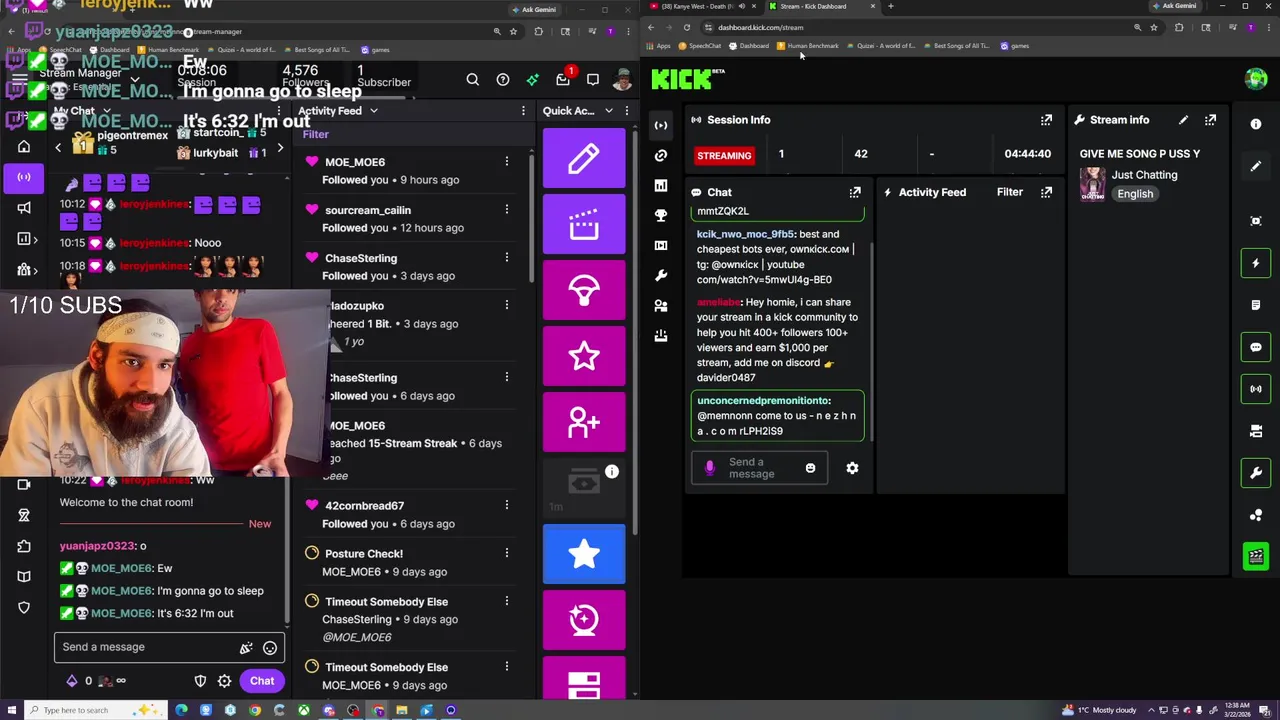The width and height of the screenshot is (1280, 720).
Task: Click Twitch Raid parachute quick action
Action: pyautogui.click(x=584, y=291)
